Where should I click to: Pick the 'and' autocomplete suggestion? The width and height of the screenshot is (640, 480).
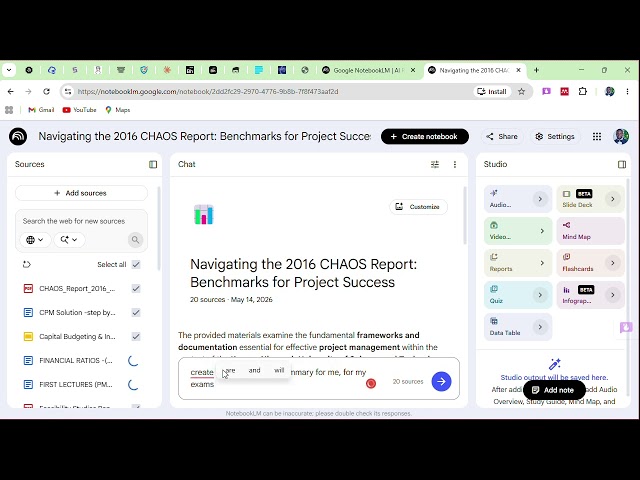coord(254,370)
